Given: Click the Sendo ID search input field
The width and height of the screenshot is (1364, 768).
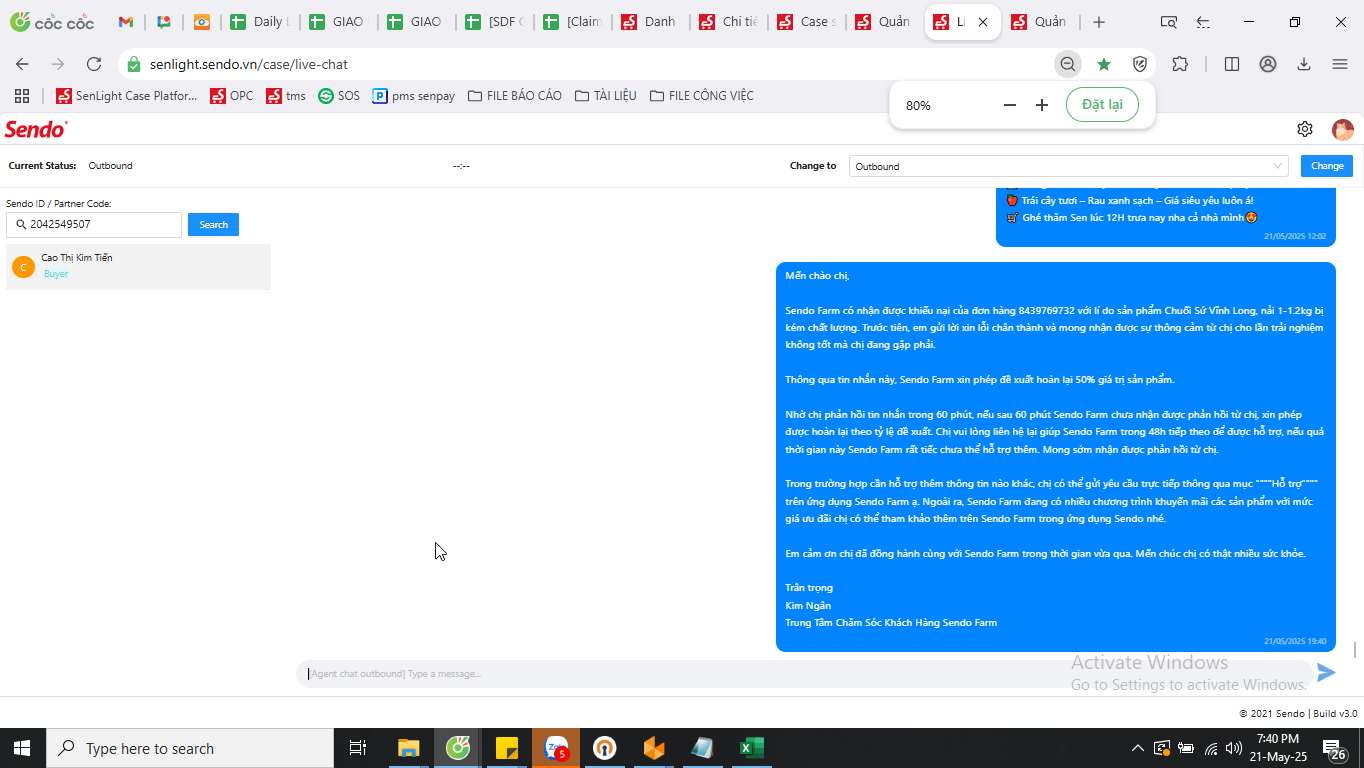Looking at the screenshot, I should tap(94, 225).
